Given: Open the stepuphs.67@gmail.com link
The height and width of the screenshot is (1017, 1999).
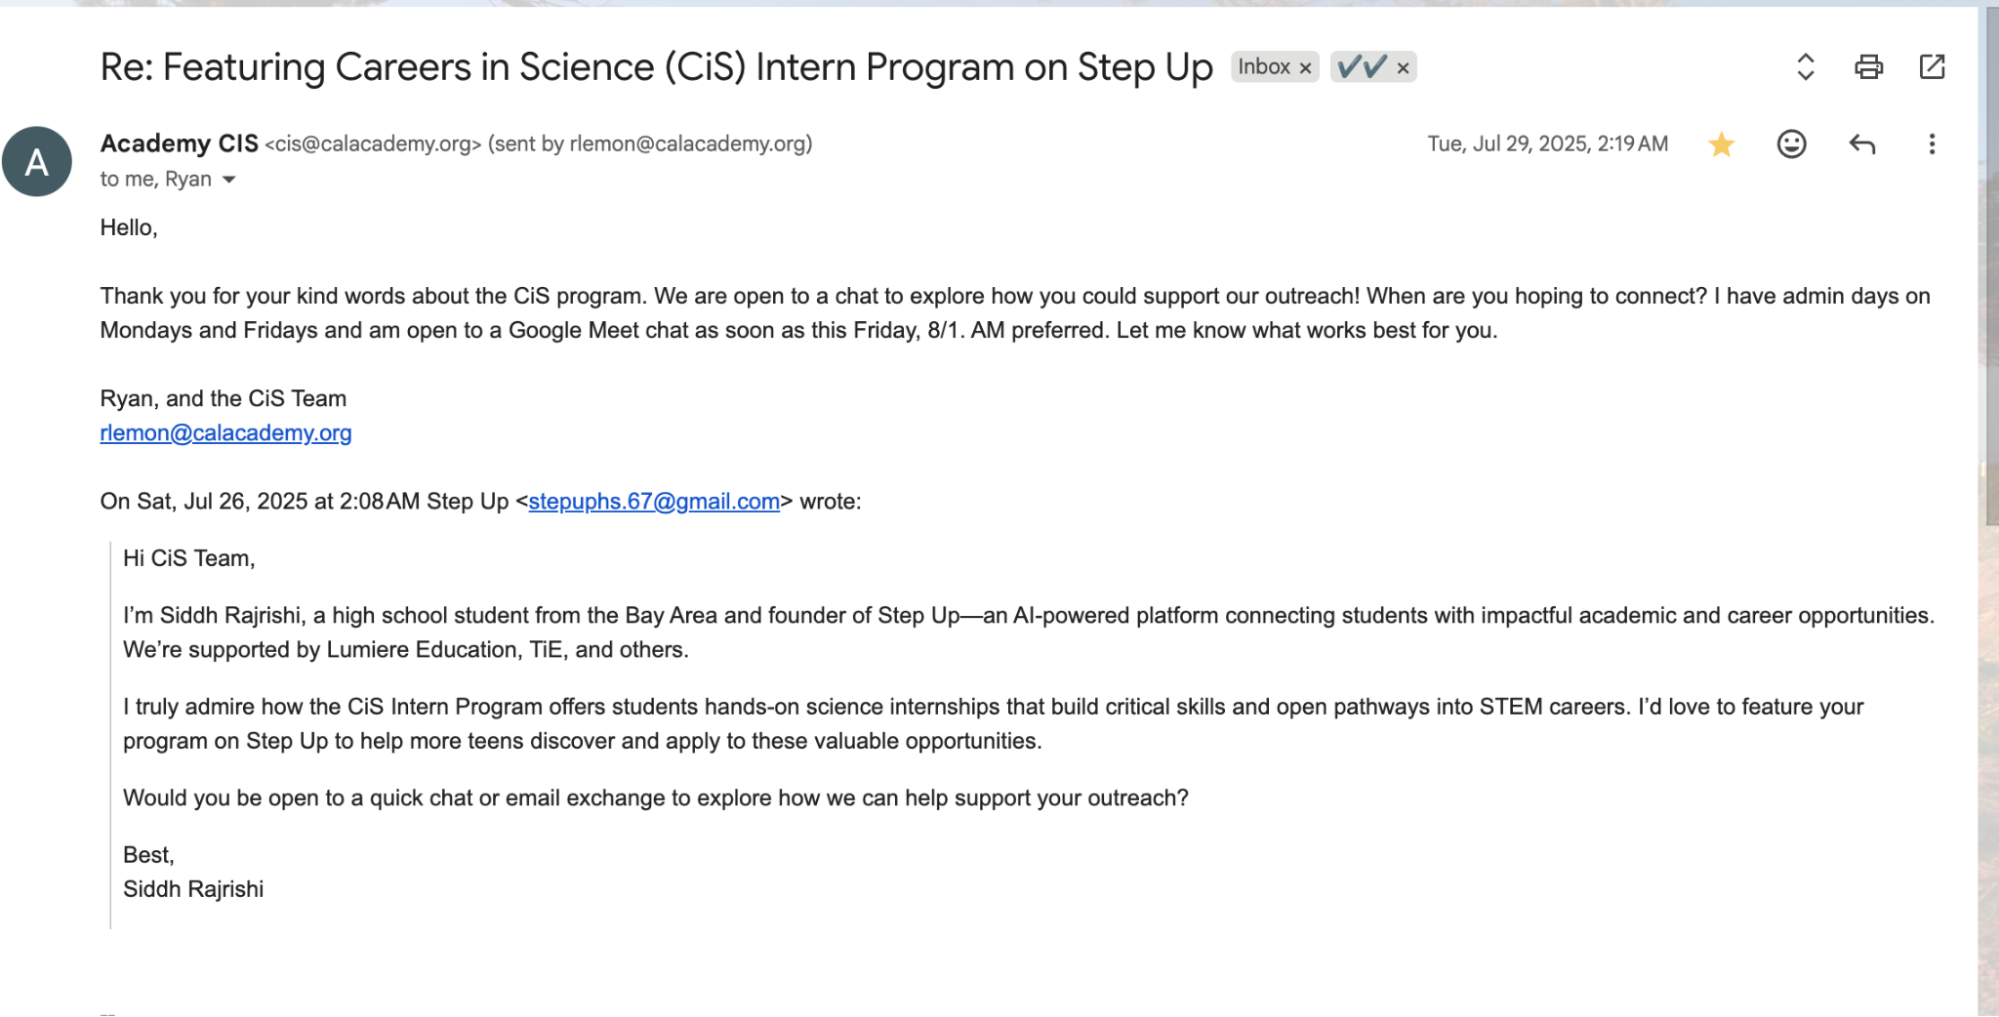Looking at the screenshot, I should click(654, 501).
